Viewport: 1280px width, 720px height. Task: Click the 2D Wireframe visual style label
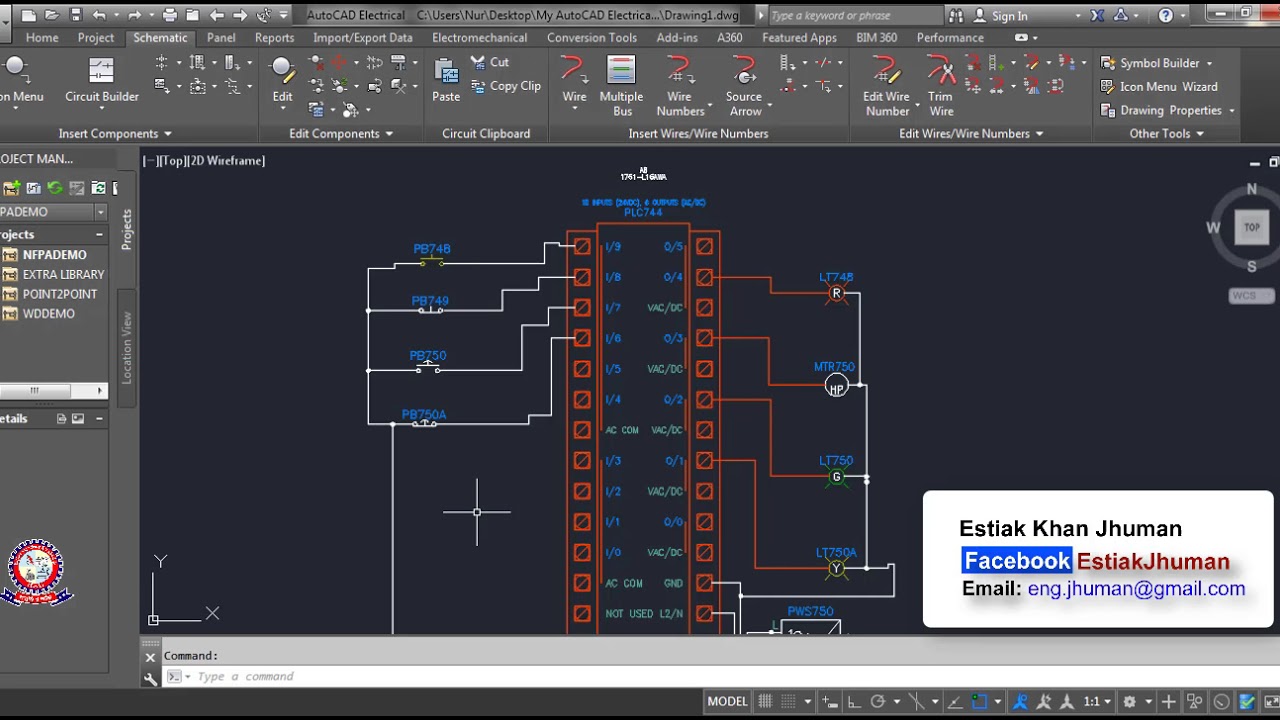tap(228, 161)
